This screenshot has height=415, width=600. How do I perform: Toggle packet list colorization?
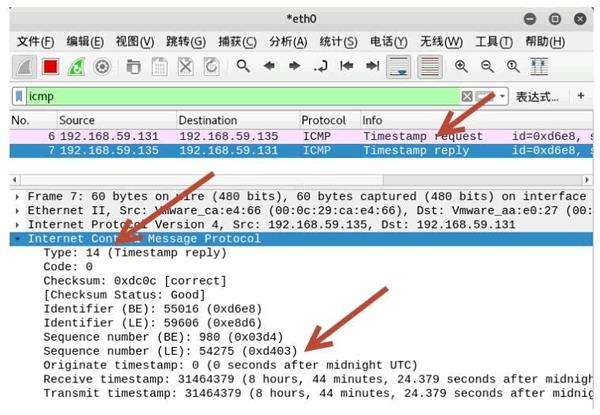[430, 67]
